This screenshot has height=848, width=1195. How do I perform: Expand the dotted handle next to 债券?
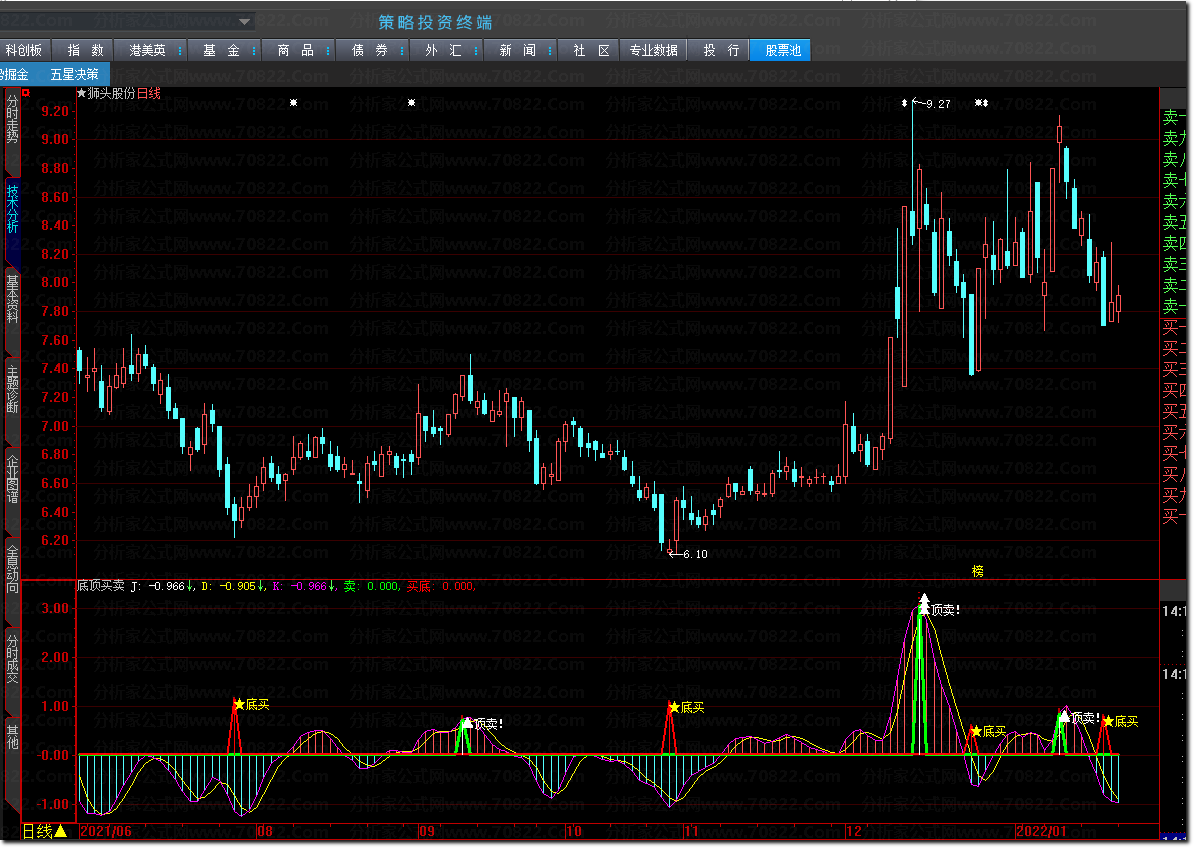(x=402, y=50)
